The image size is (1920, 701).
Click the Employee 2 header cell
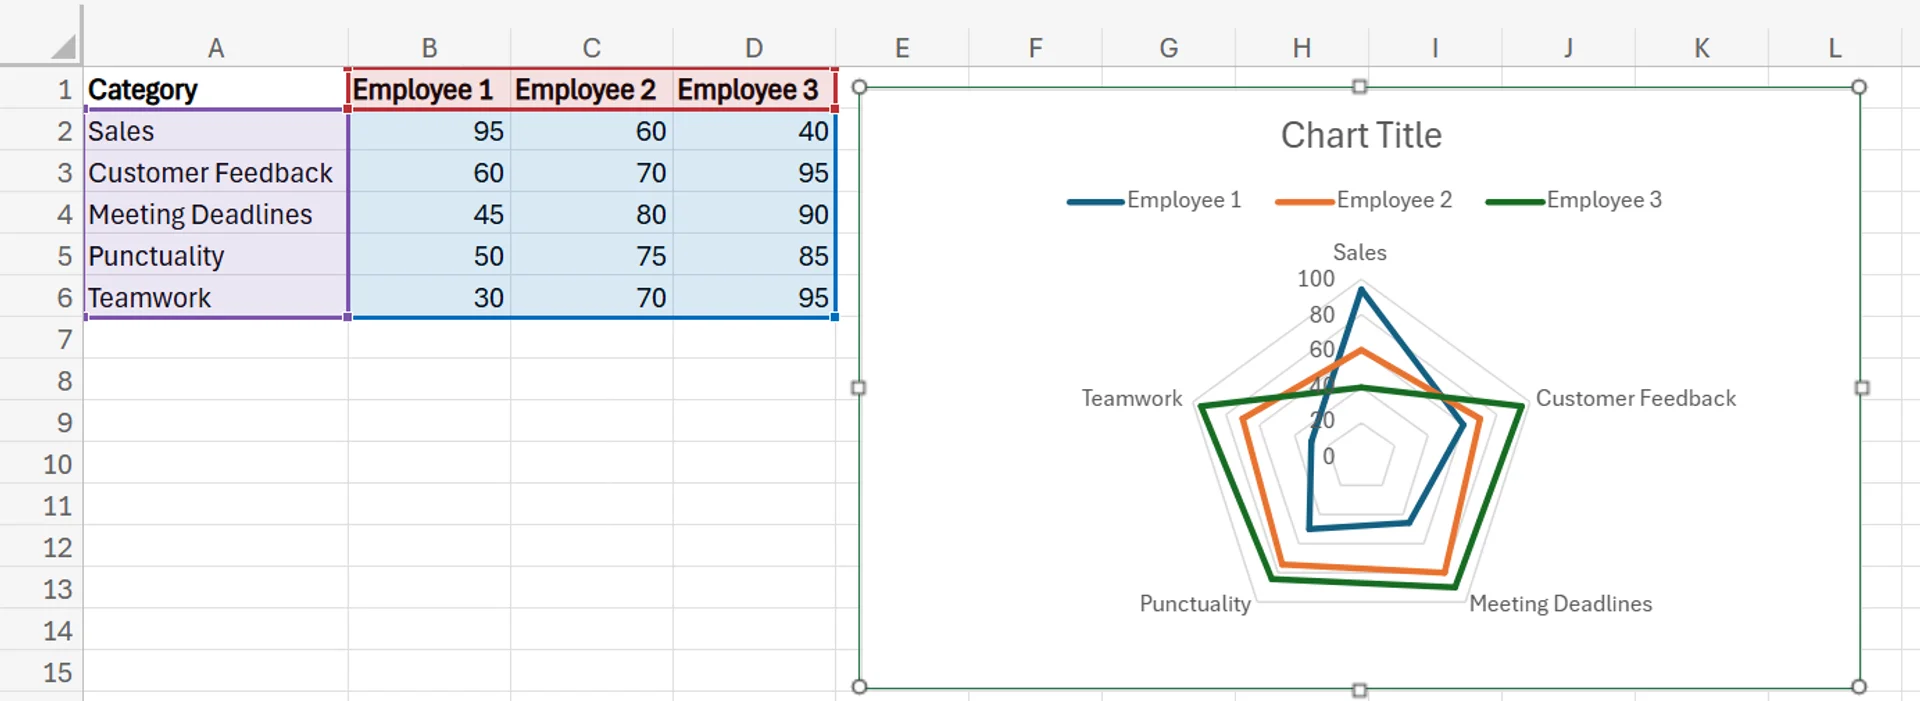(592, 89)
